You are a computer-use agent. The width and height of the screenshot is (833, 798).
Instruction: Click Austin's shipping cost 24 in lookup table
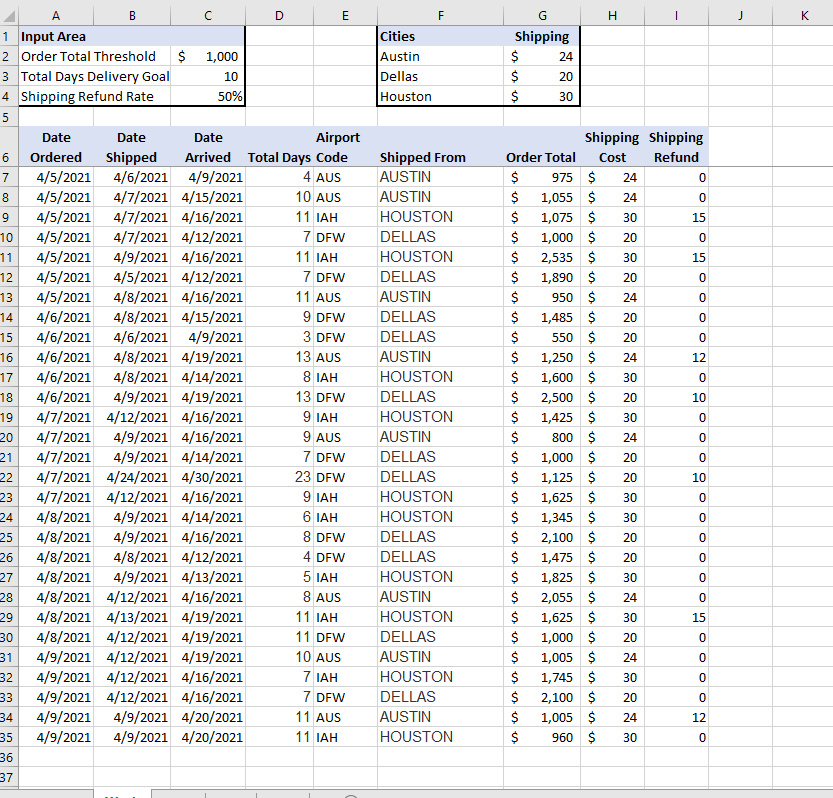point(542,56)
